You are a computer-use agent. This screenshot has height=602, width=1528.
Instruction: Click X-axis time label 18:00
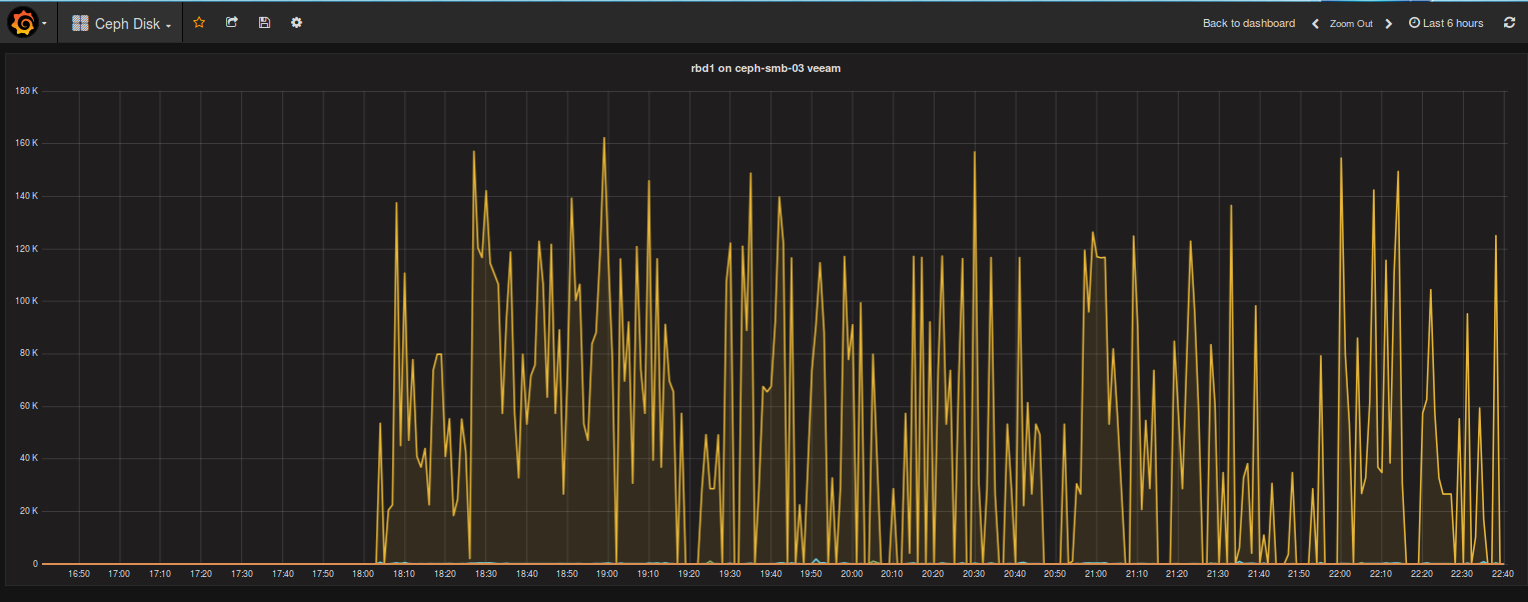[364, 574]
